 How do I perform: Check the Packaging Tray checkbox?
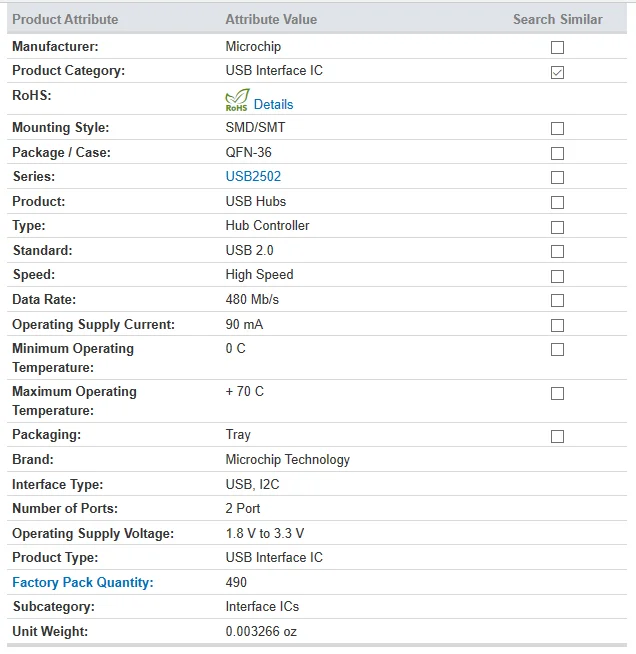click(557, 436)
